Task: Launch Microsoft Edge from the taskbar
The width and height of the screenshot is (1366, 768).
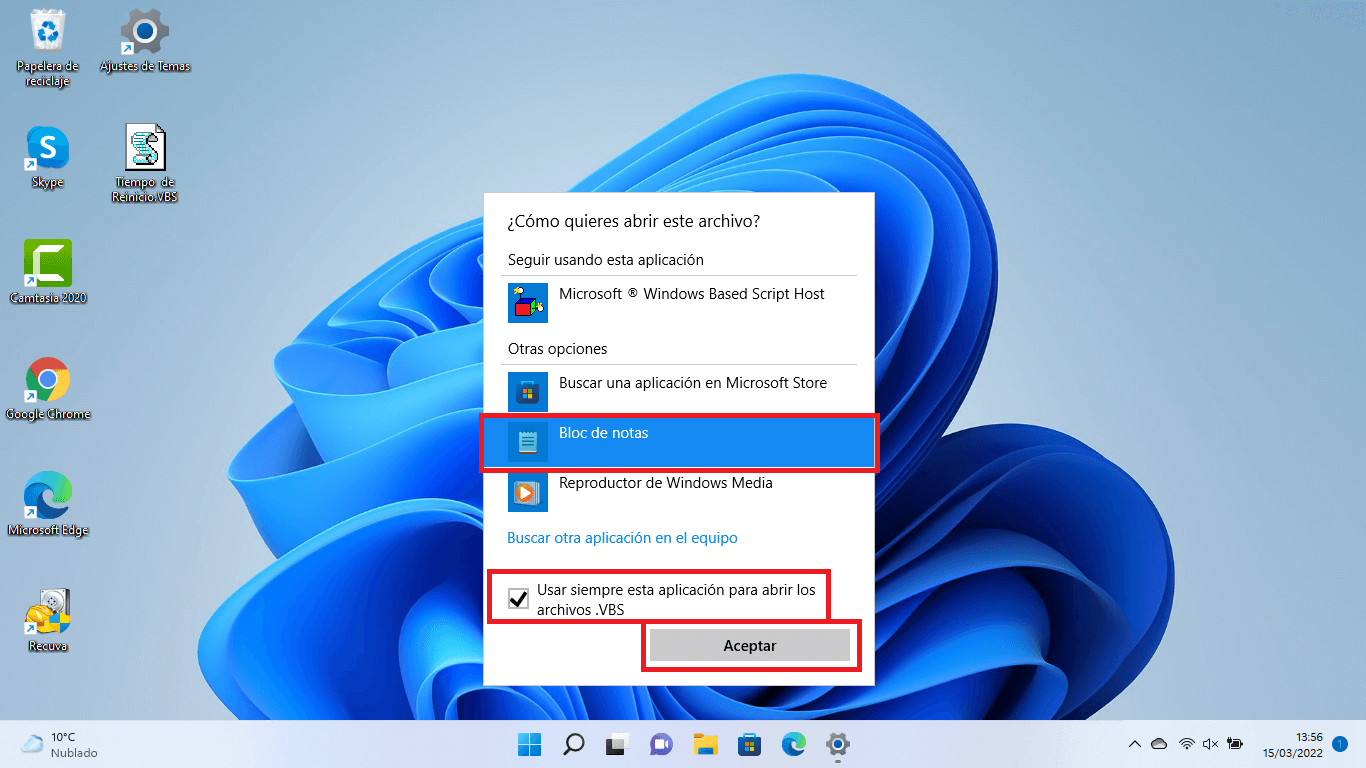Action: pos(794,744)
